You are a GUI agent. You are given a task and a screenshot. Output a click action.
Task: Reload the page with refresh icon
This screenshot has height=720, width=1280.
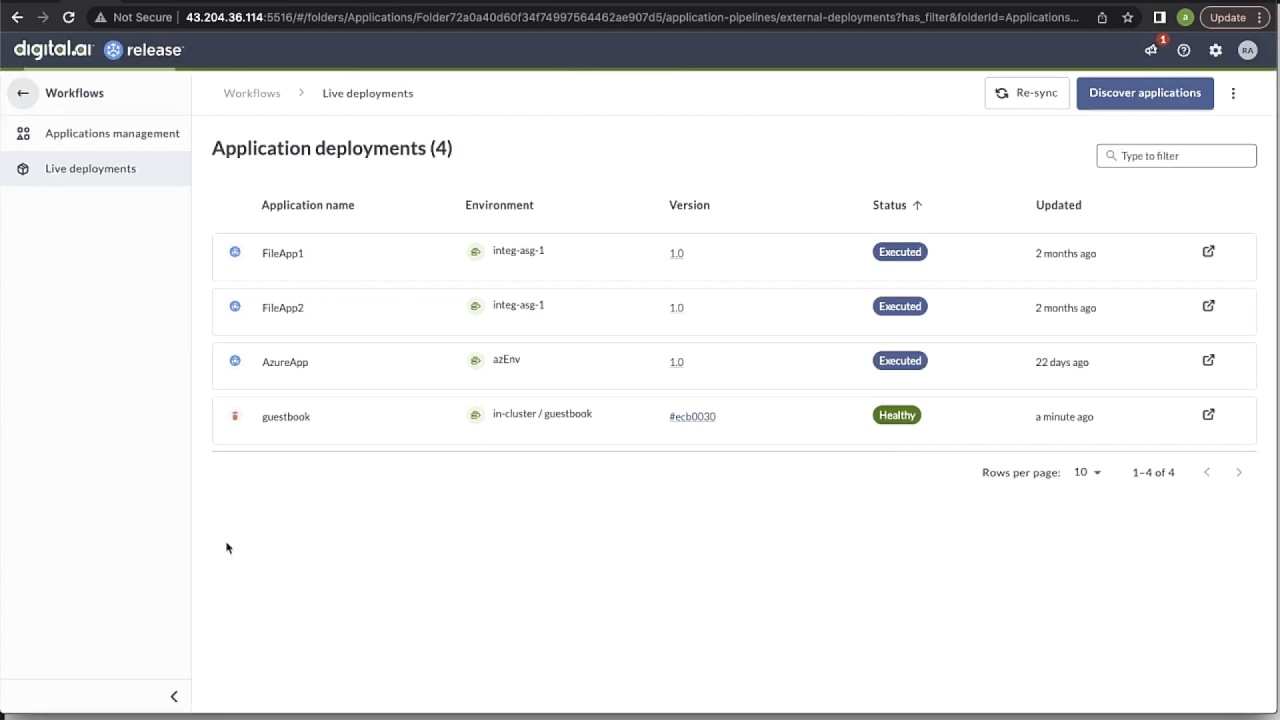(x=68, y=17)
